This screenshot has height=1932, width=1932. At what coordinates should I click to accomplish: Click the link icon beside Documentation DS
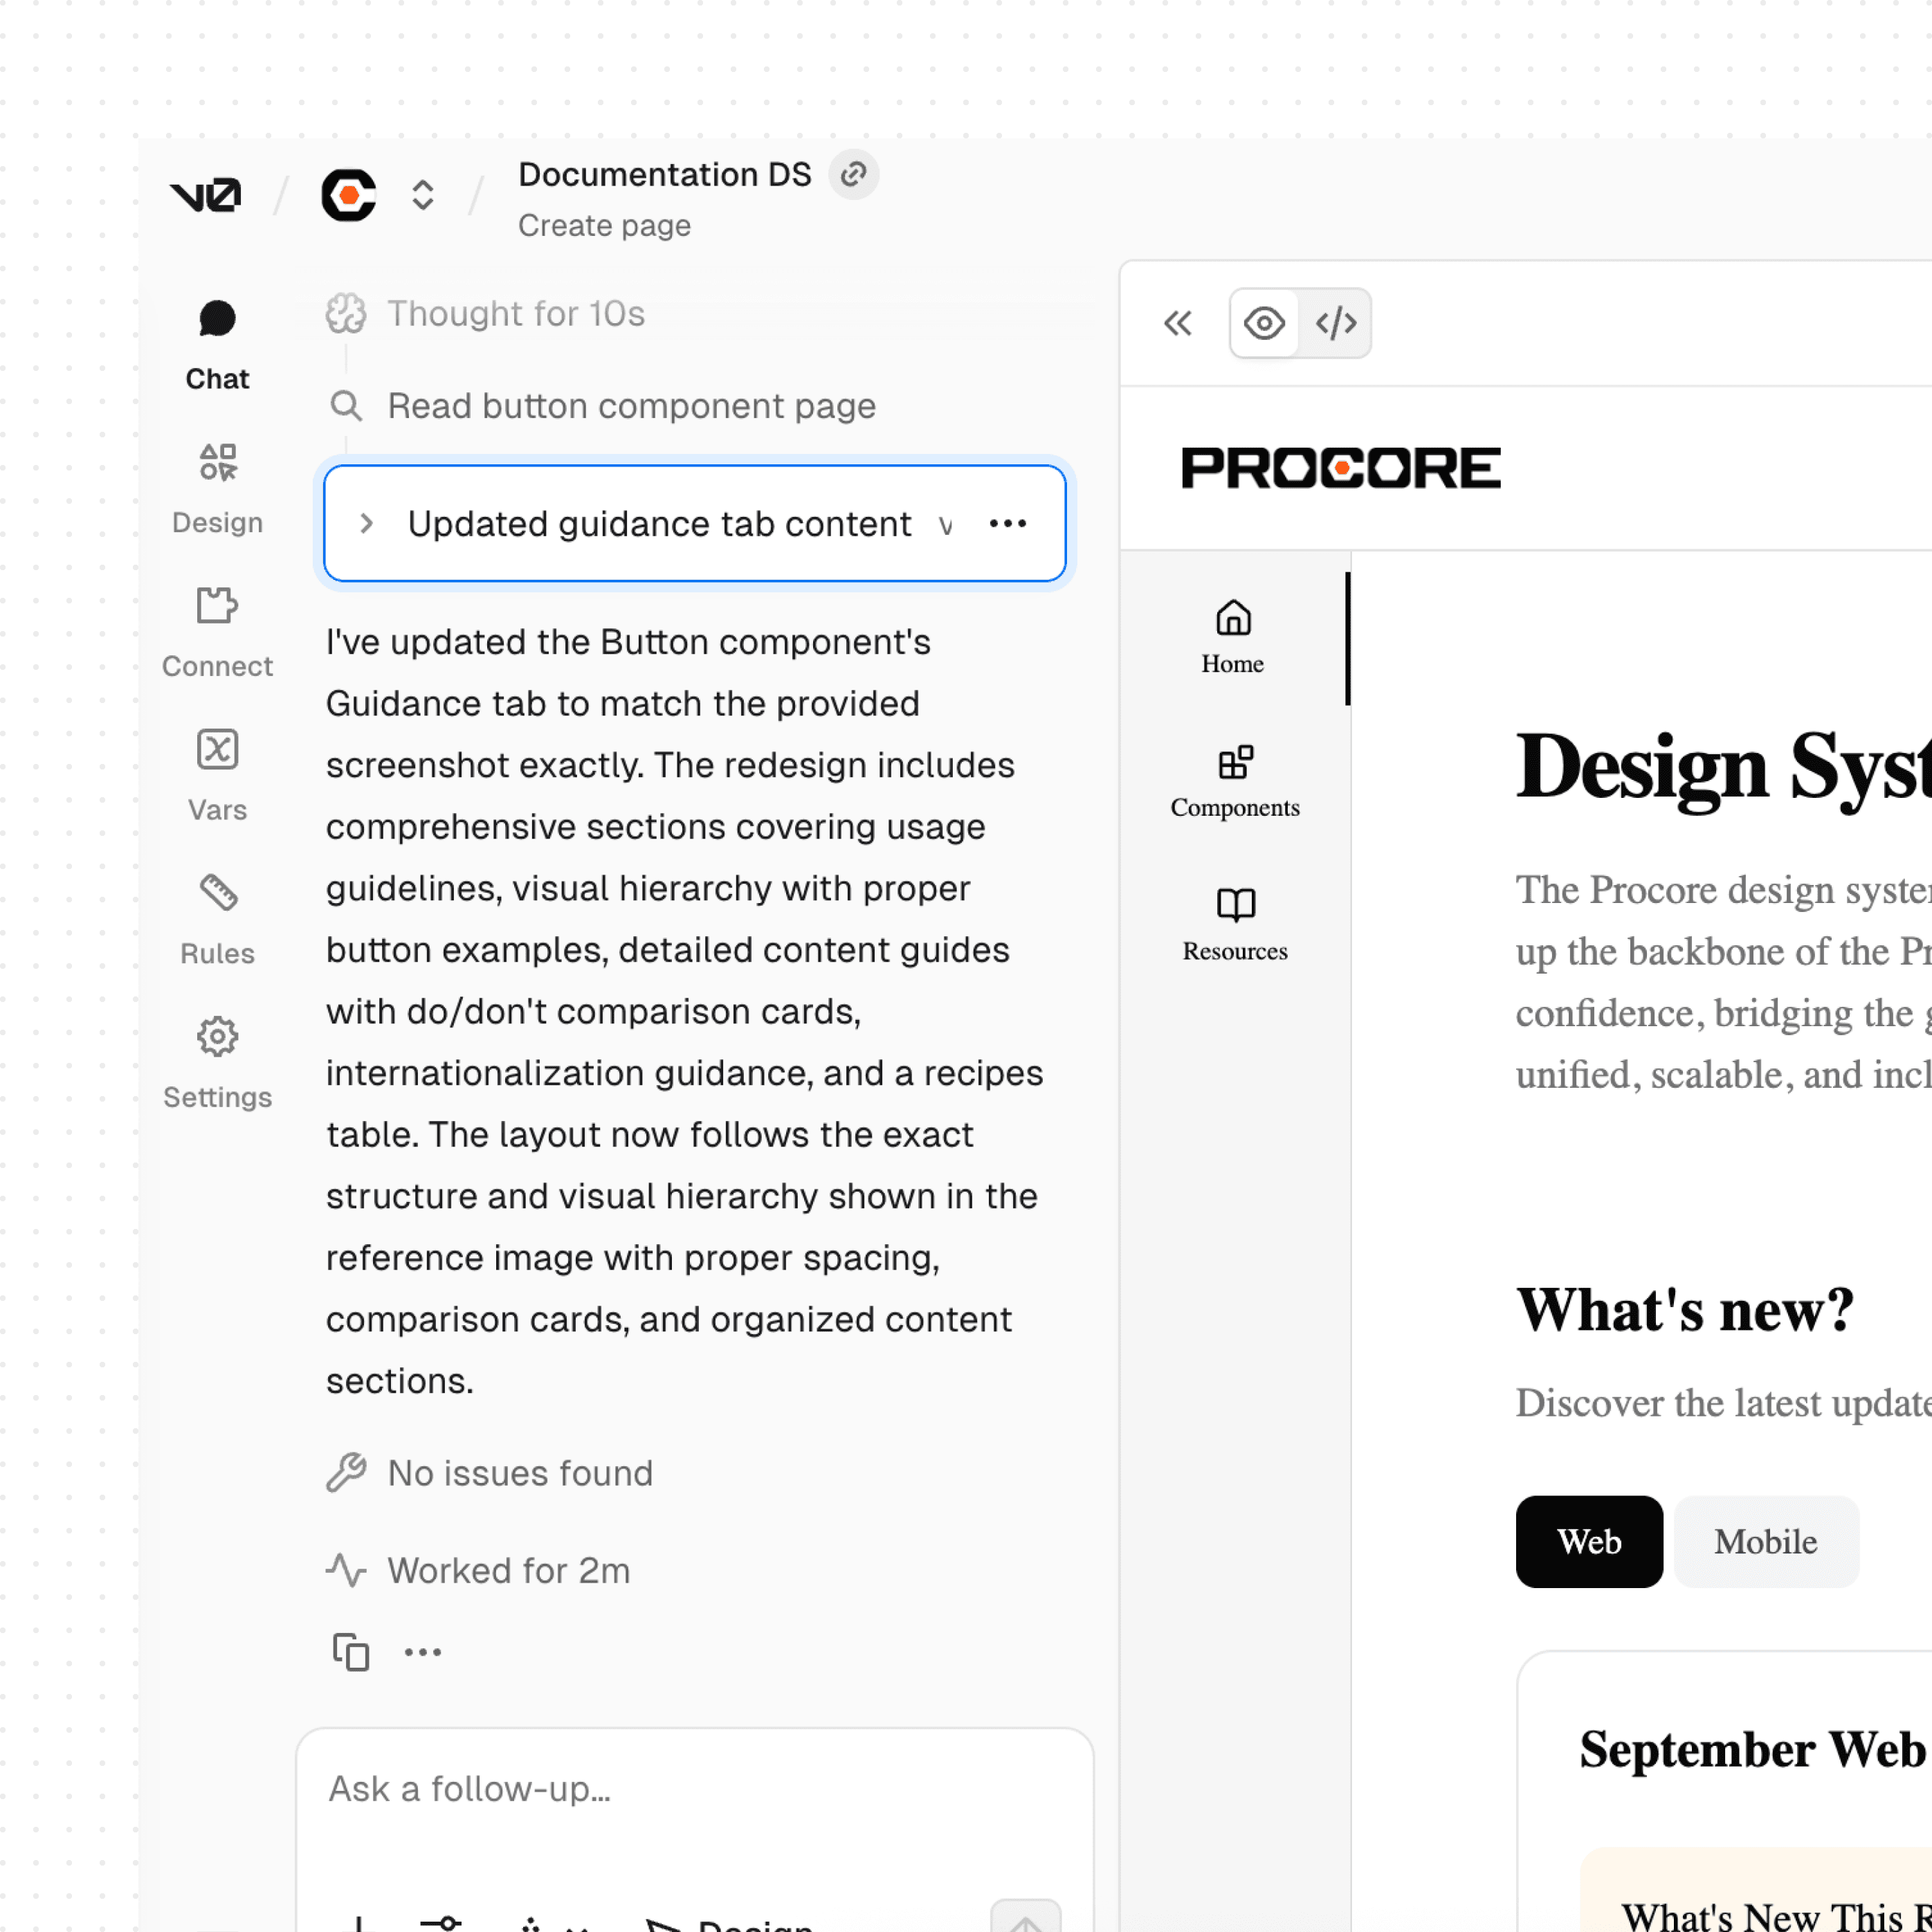(853, 175)
